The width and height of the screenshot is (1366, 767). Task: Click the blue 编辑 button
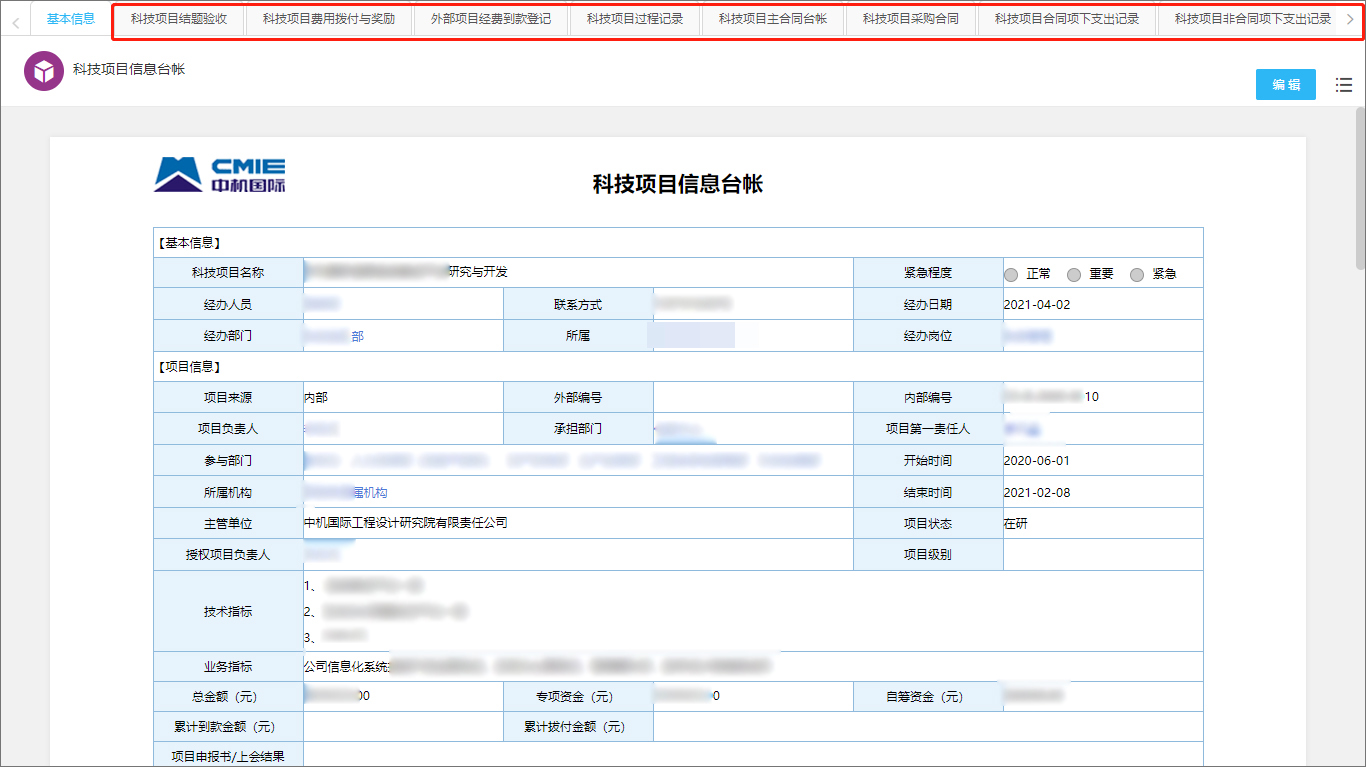(x=1286, y=85)
